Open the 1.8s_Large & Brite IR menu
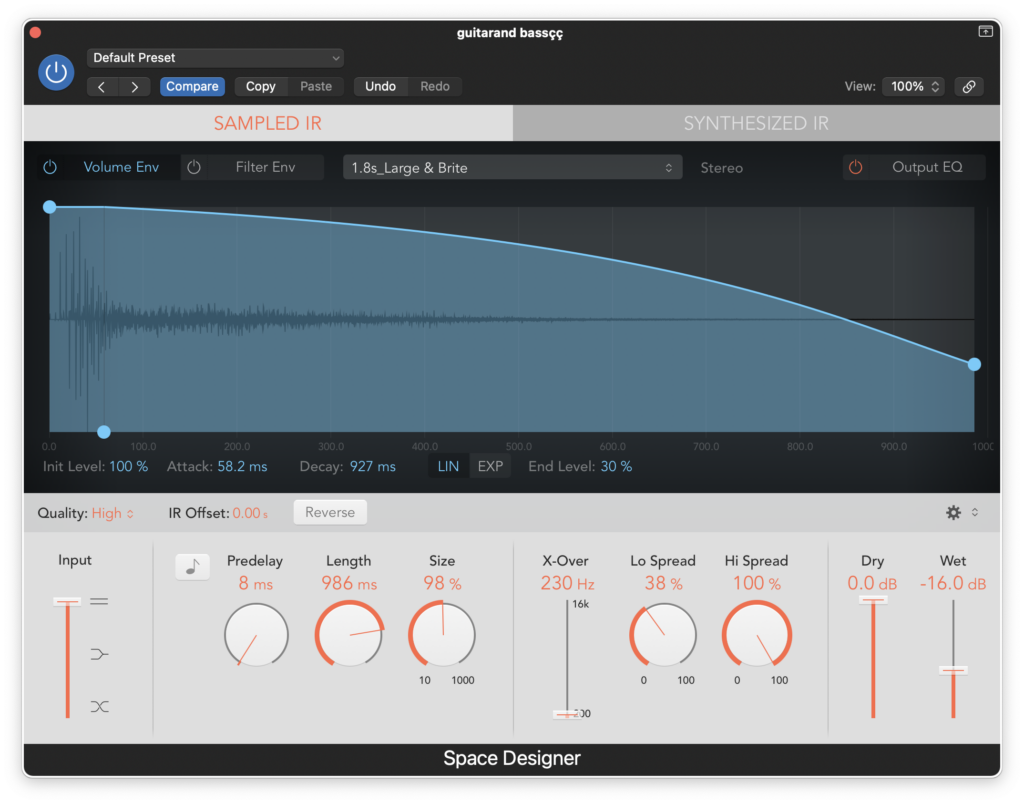1024x804 pixels. pos(513,168)
